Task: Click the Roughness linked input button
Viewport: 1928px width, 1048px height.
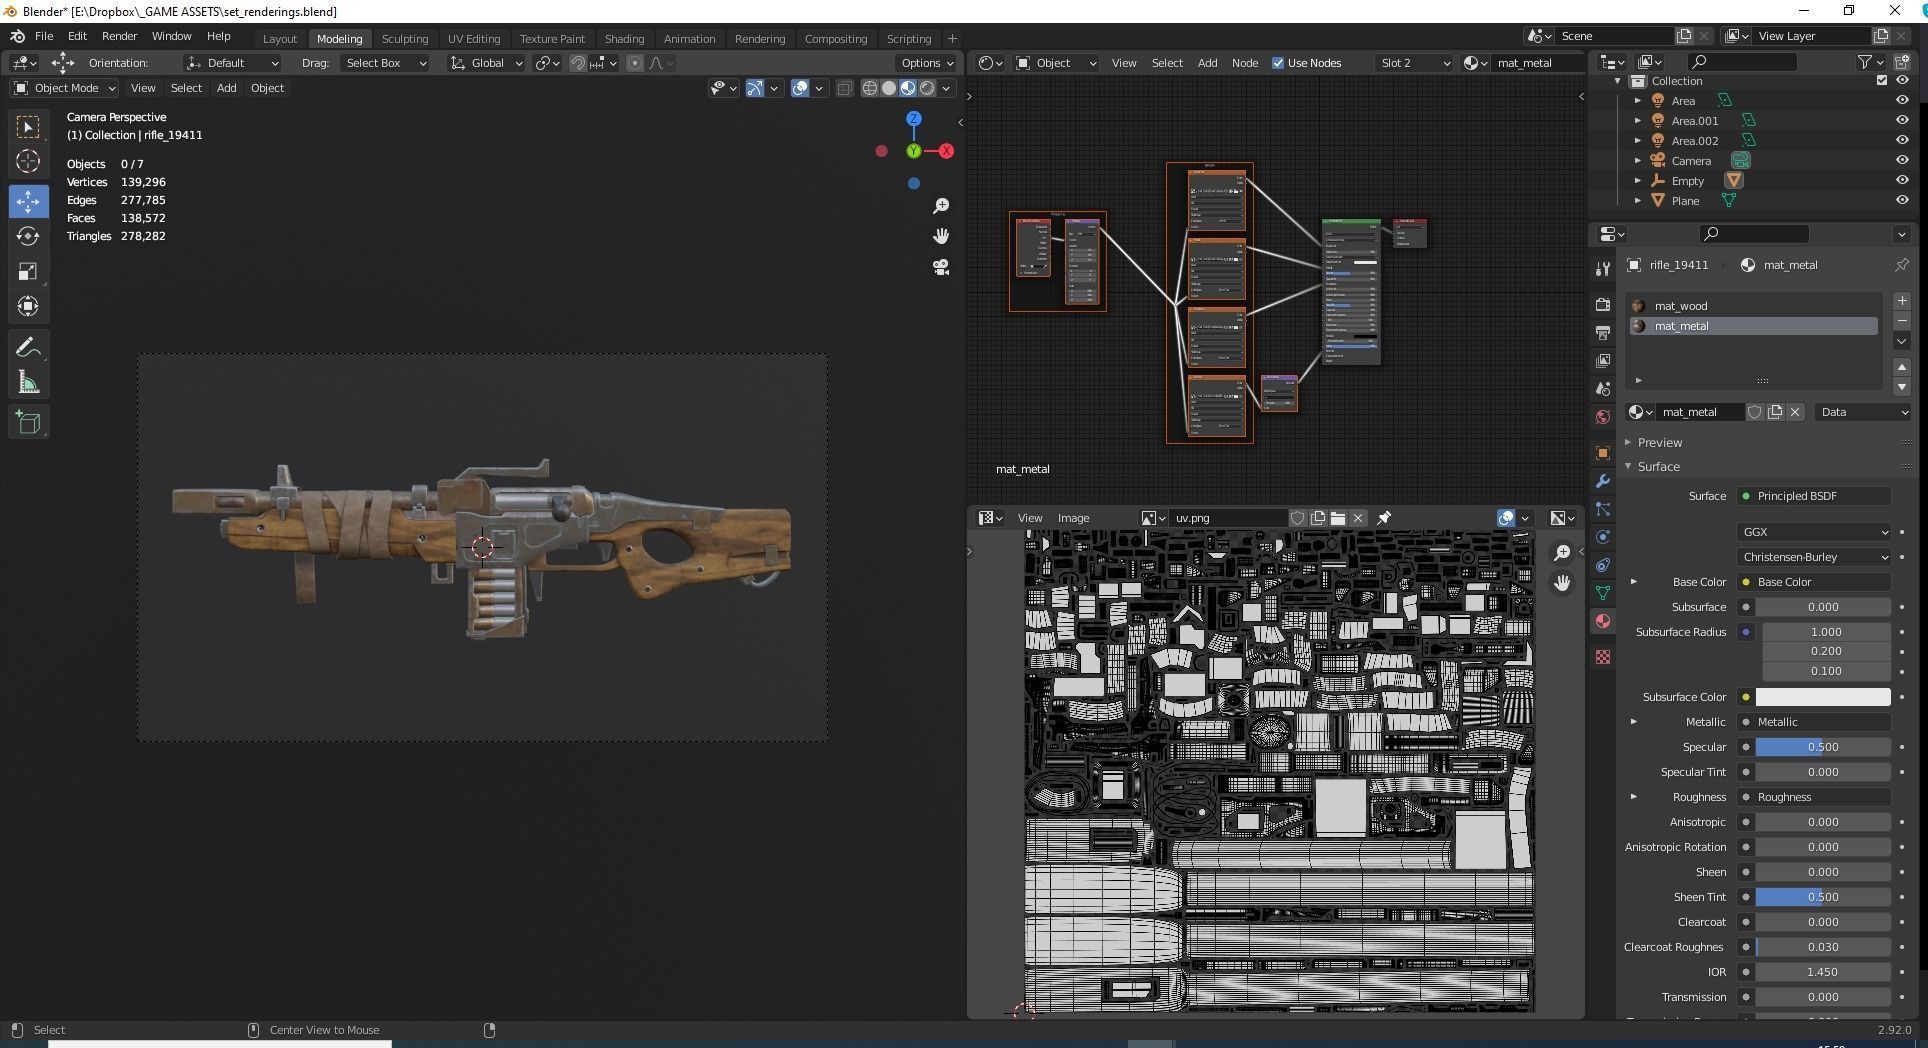Action: (1814, 797)
